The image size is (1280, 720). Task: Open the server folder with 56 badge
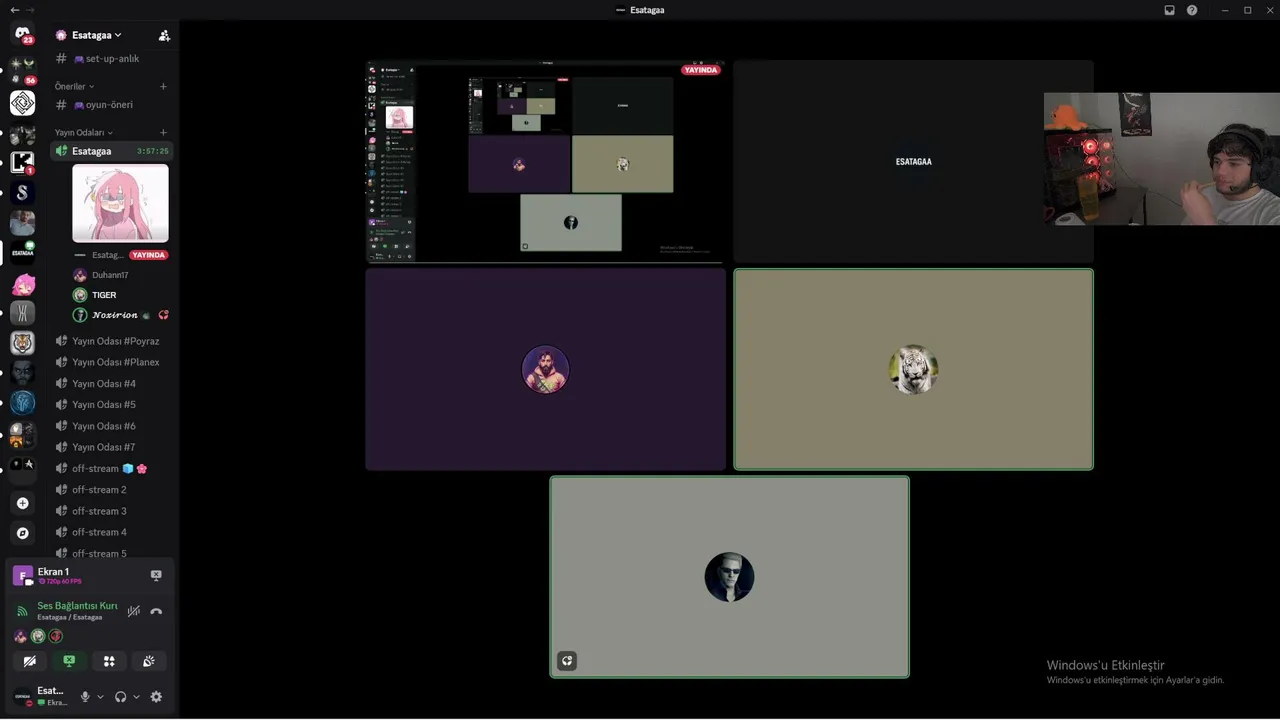(22, 70)
